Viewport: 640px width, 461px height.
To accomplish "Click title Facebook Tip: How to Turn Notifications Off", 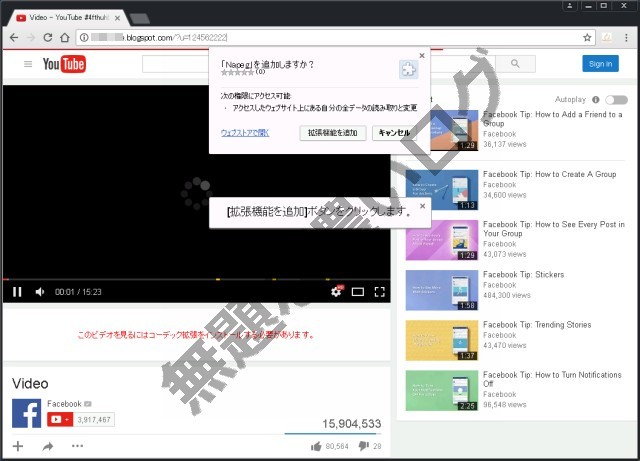I will (552, 379).
